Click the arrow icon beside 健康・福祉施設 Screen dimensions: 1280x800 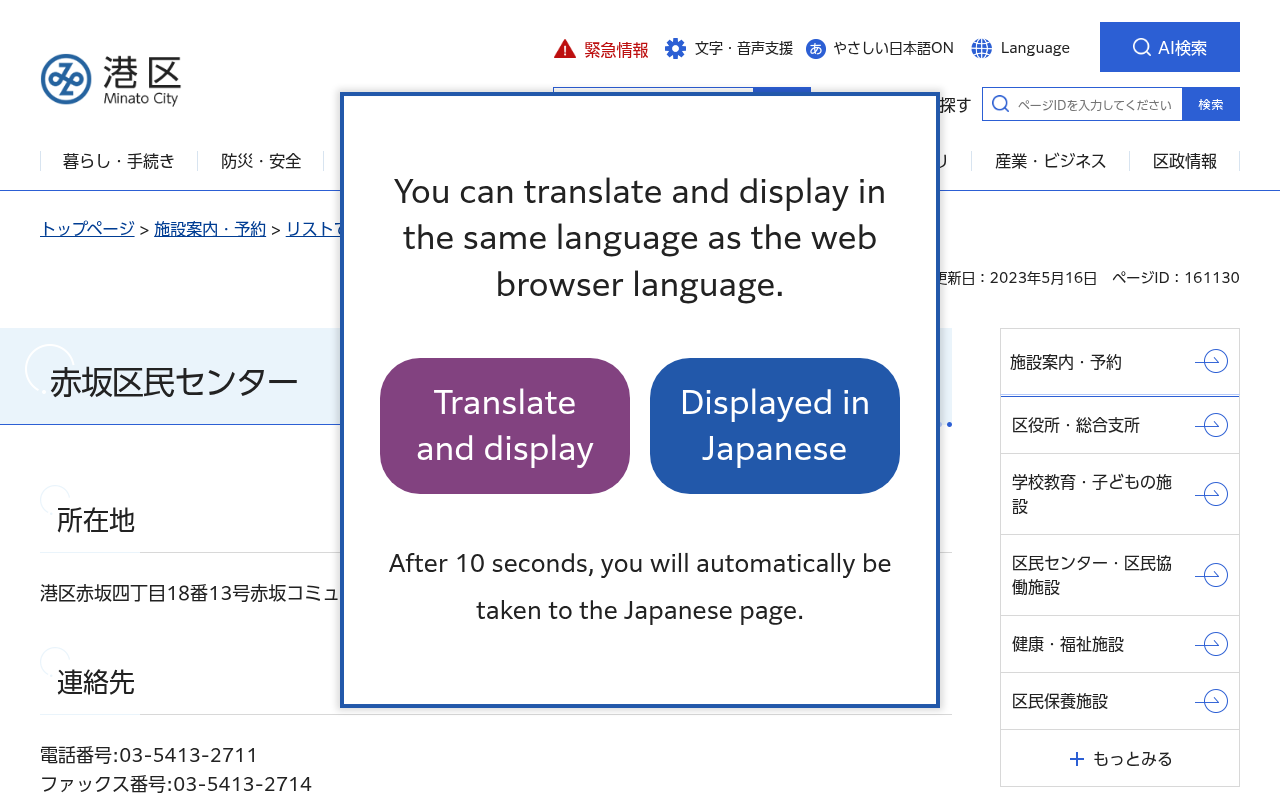point(1211,644)
